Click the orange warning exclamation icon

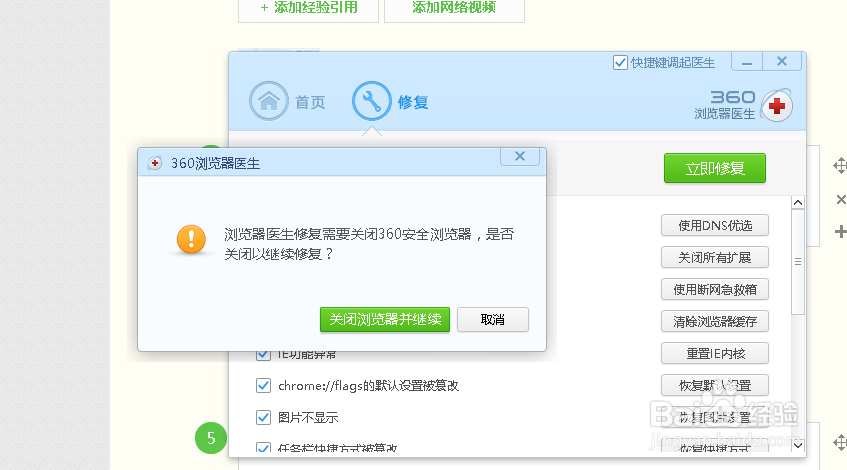click(191, 239)
